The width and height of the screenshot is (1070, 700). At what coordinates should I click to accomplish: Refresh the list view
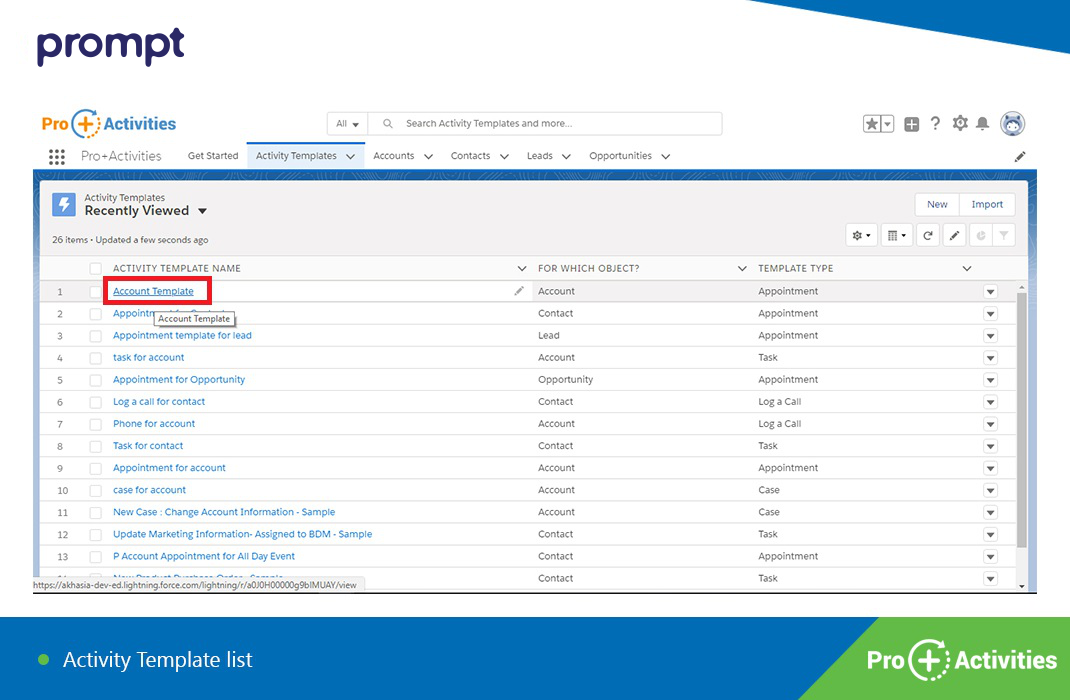tap(928, 236)
